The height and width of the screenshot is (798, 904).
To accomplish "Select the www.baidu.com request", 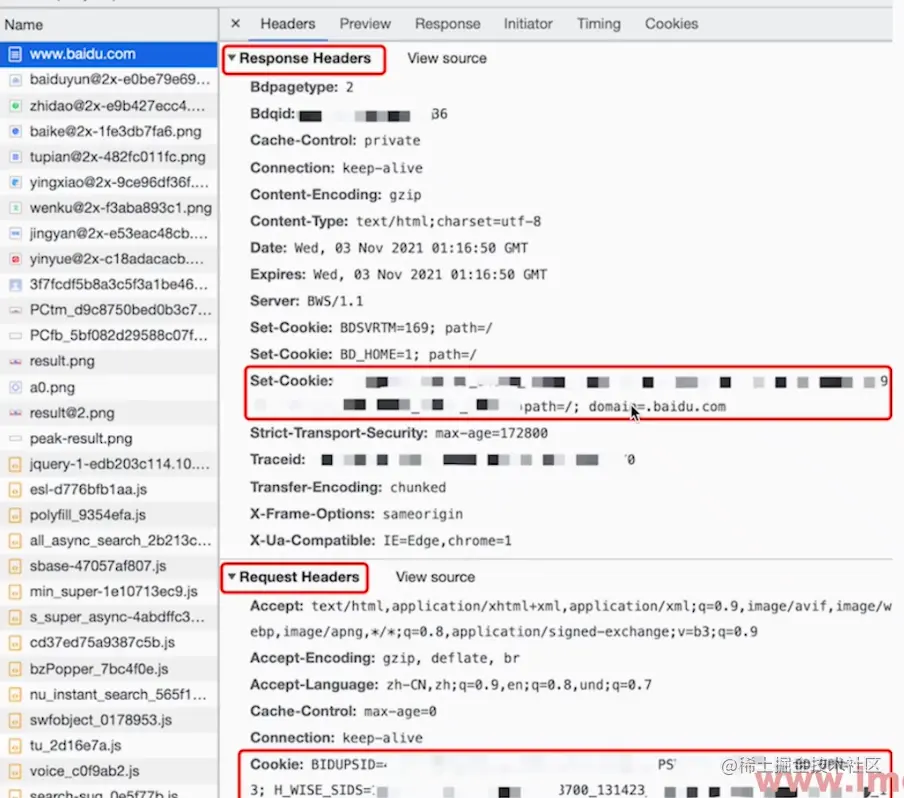I will (109, 54).
